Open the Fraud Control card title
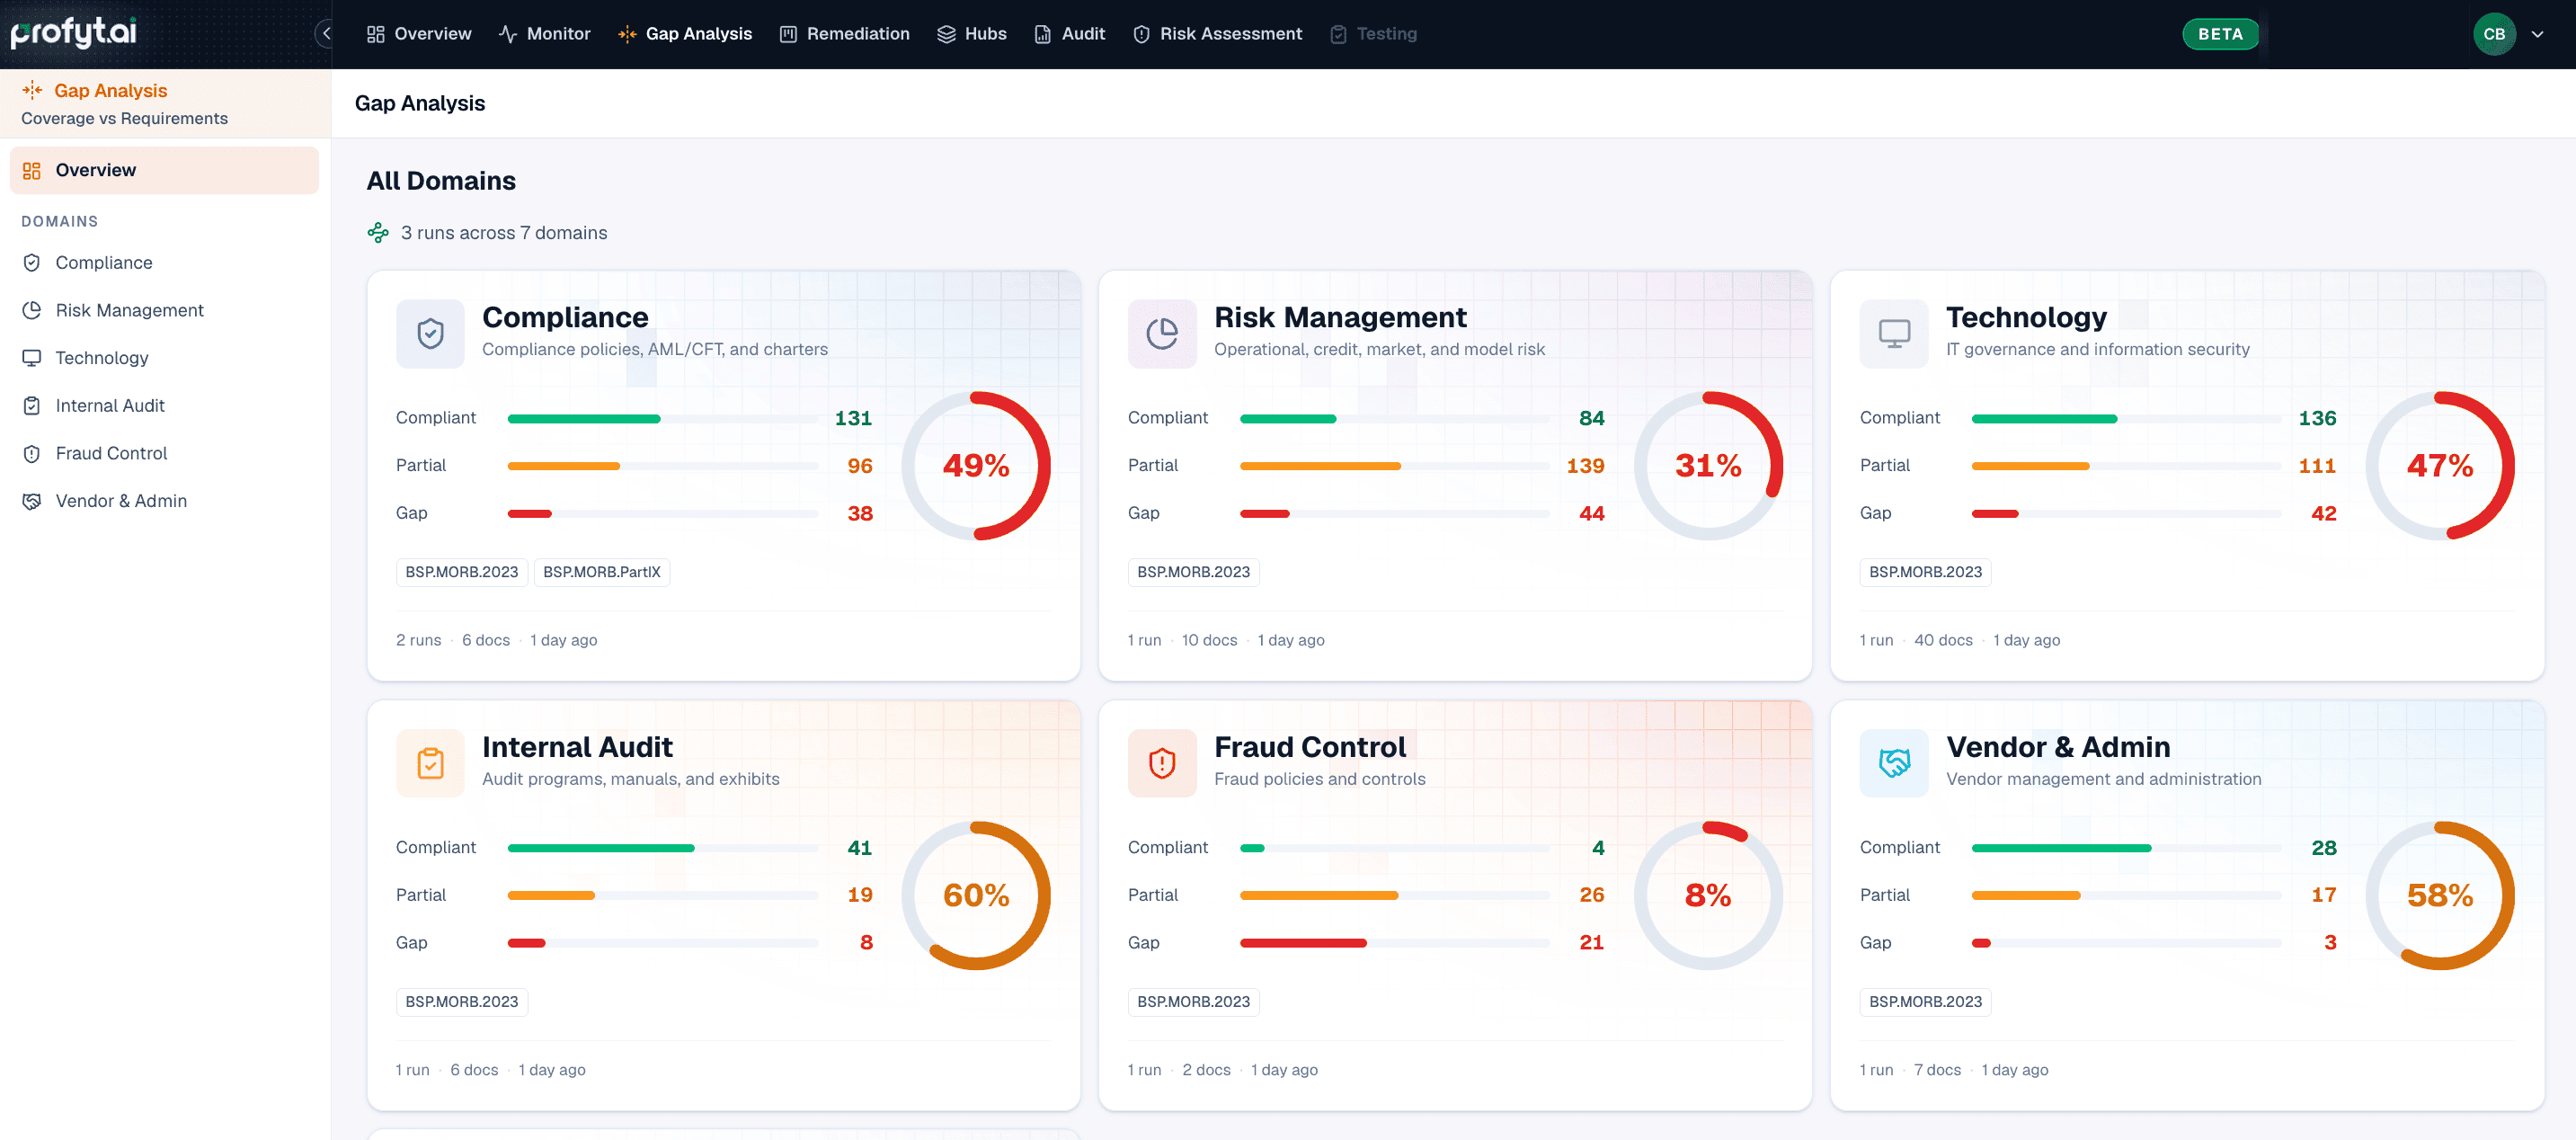Screen dimensions: 2576x1140 1310,747
